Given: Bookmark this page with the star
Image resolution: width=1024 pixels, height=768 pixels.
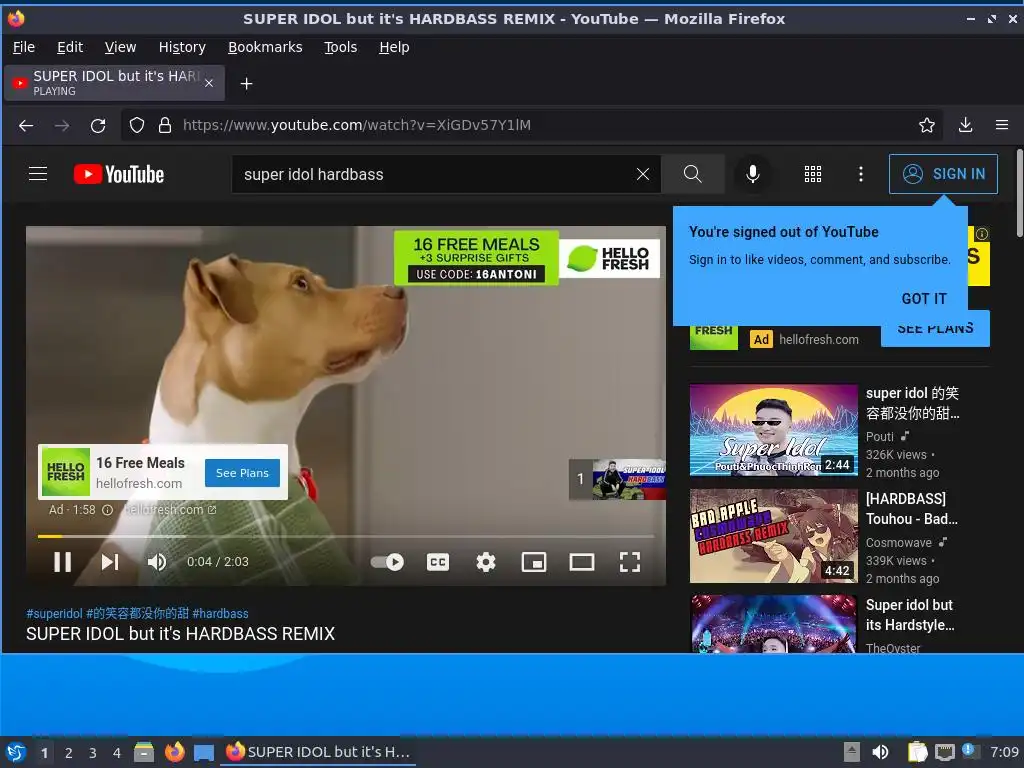Looking at the screenshot, I should [x=927, y=125].
